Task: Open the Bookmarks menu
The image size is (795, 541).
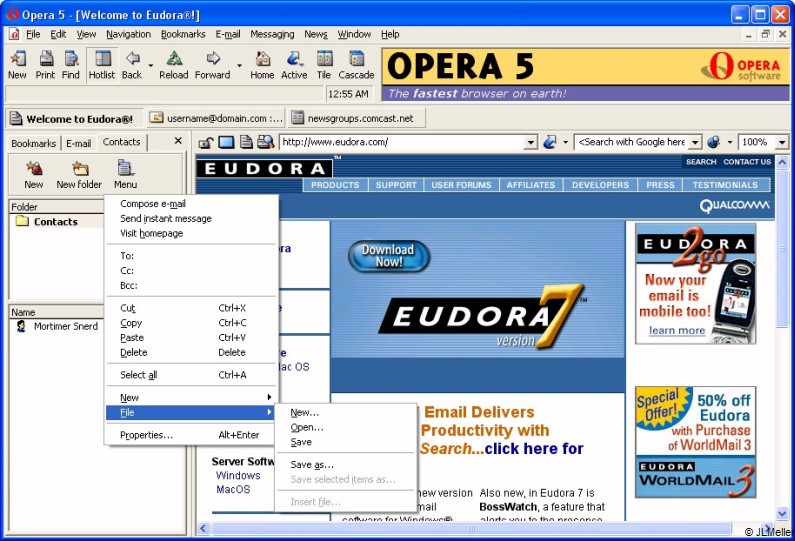Action: [183, 34]
